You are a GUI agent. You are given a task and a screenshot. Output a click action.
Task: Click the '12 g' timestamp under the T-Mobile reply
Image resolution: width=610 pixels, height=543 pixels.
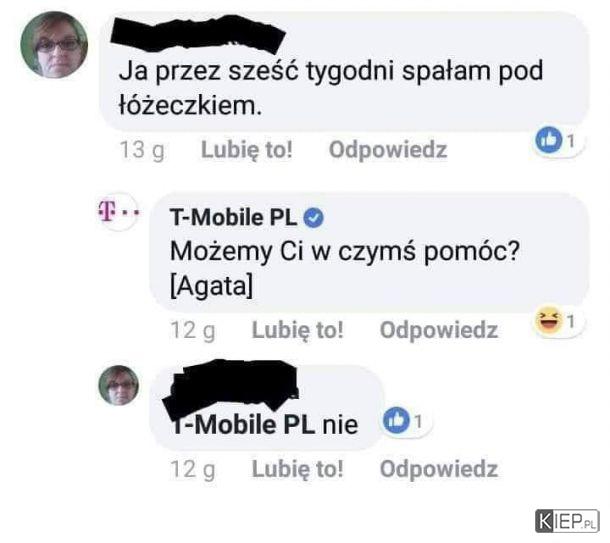click(193, 331)
